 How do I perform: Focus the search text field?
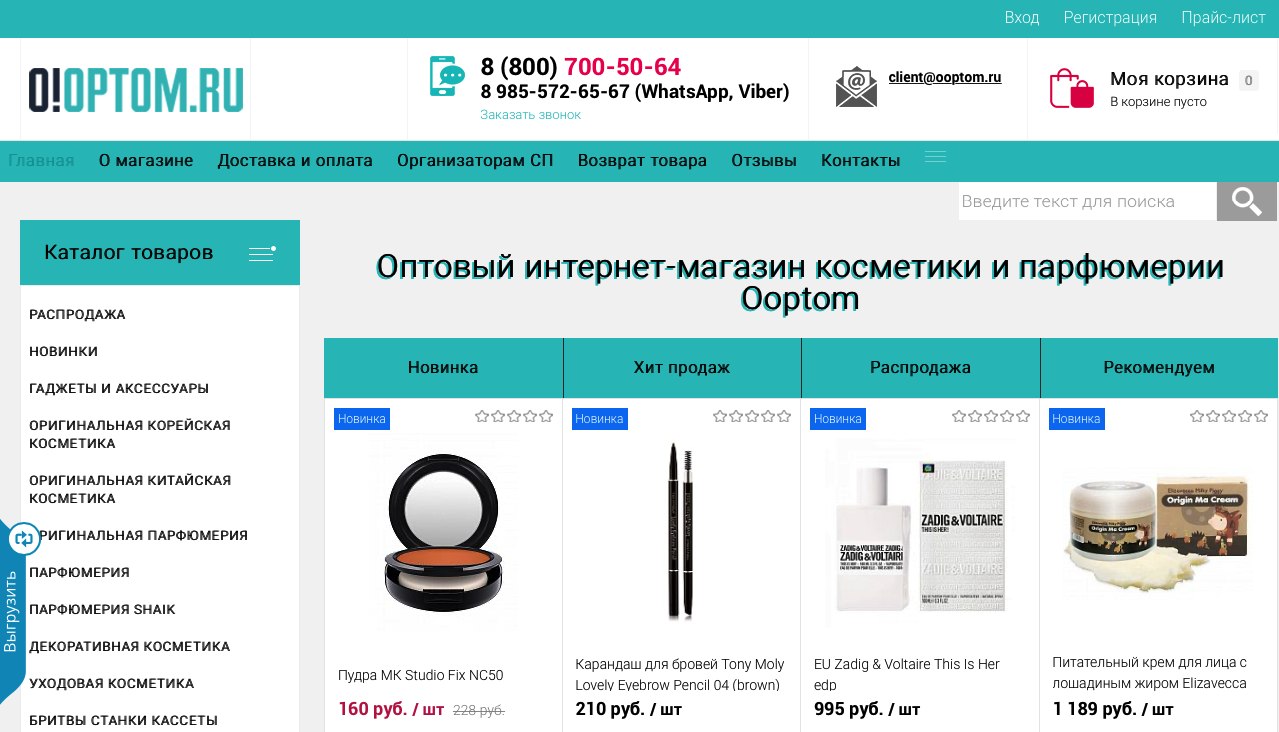1087,201
